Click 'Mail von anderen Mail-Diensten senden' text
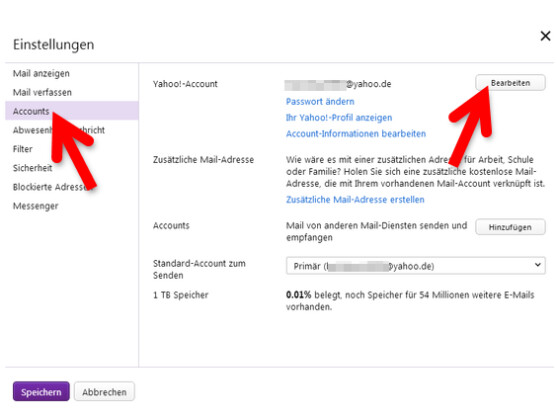The image size is (557, 418). click(377, 232)
